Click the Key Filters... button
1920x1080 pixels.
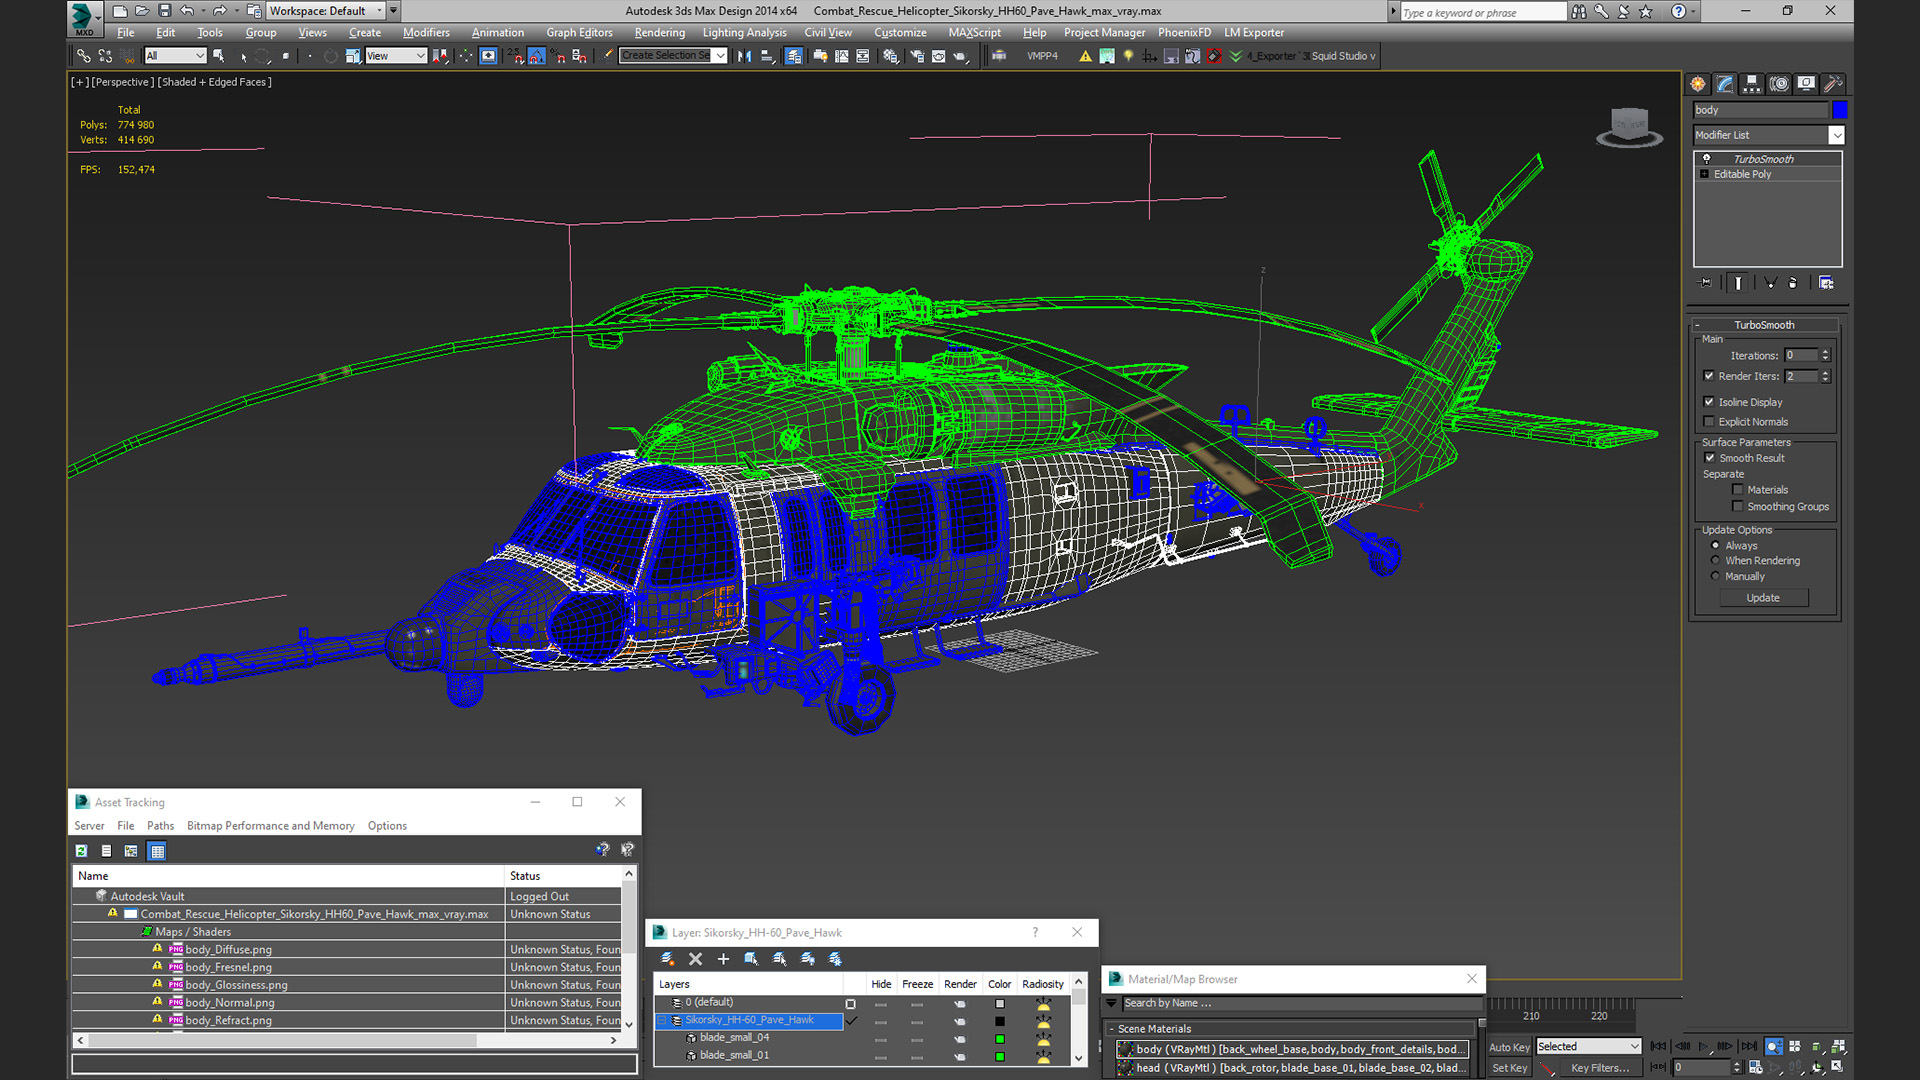(1600, 1068)
